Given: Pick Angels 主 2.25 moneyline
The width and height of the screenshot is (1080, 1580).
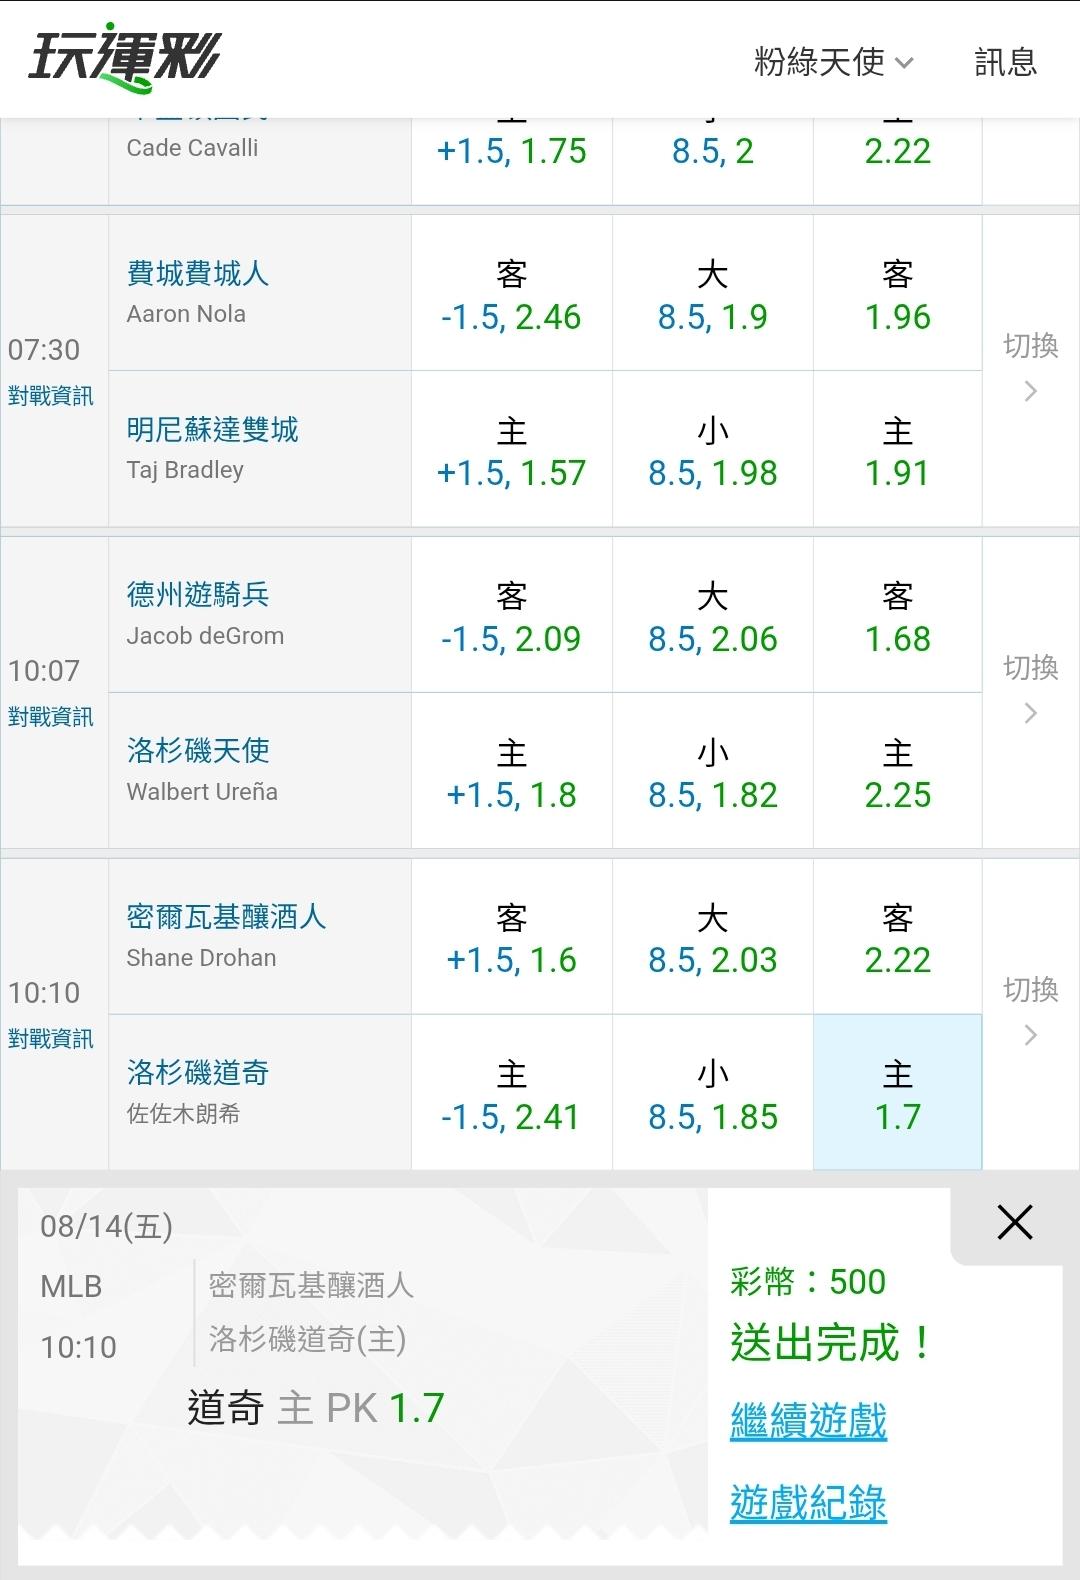Looking at the screenshot, I should coord(898,772).
